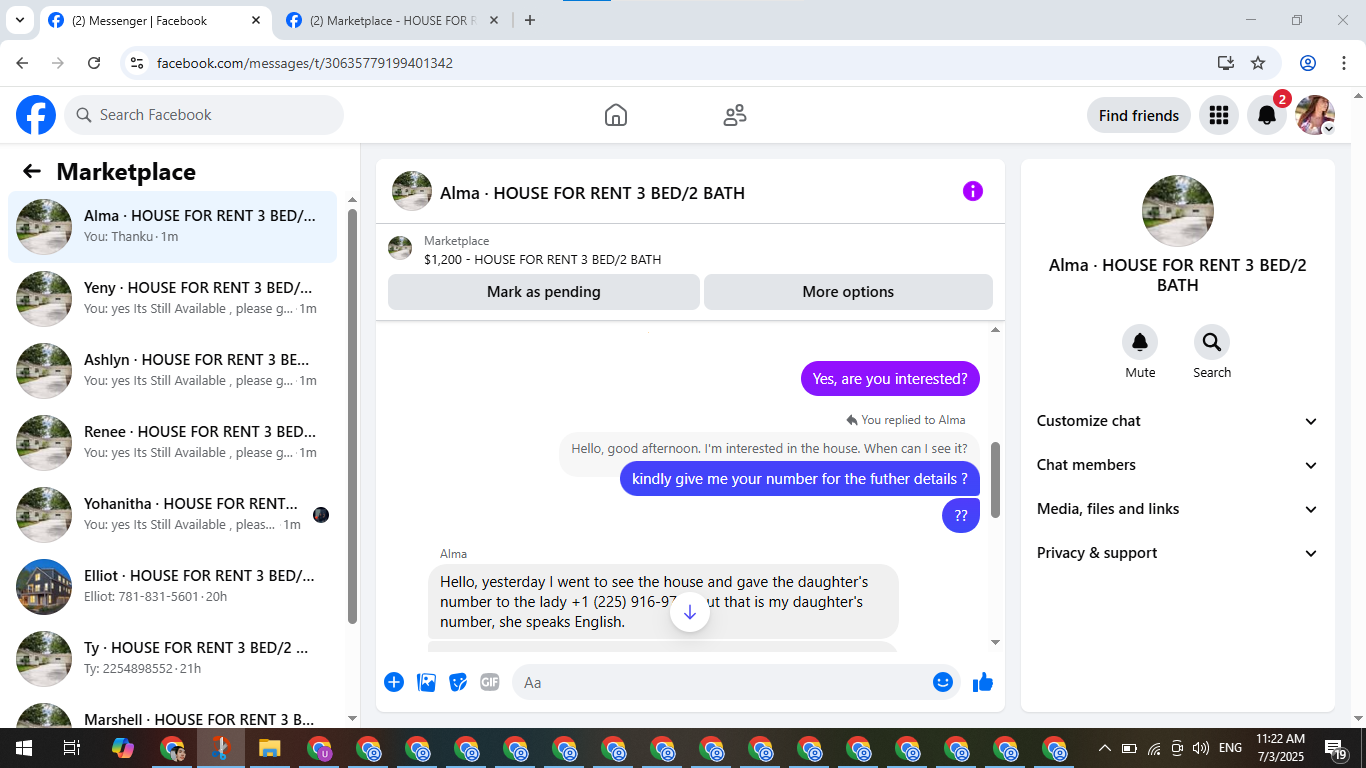
Task: Open Renee conversation in the list
Action: pos(172,443)
